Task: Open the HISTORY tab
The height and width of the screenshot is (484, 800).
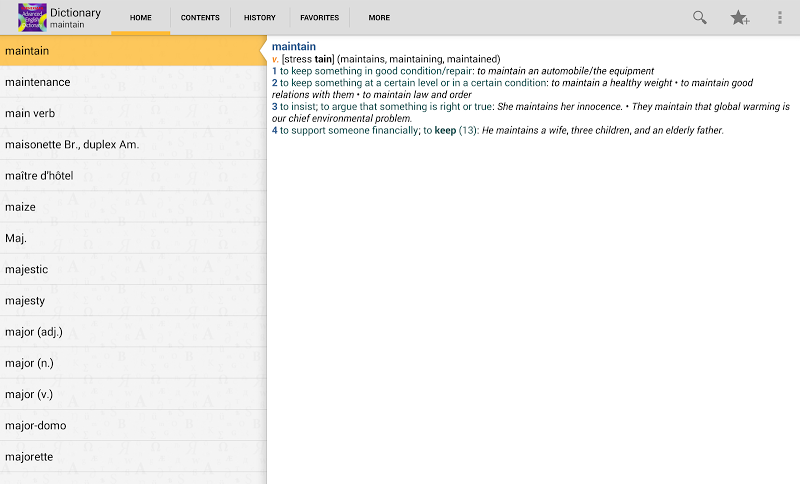Action: 260,17
